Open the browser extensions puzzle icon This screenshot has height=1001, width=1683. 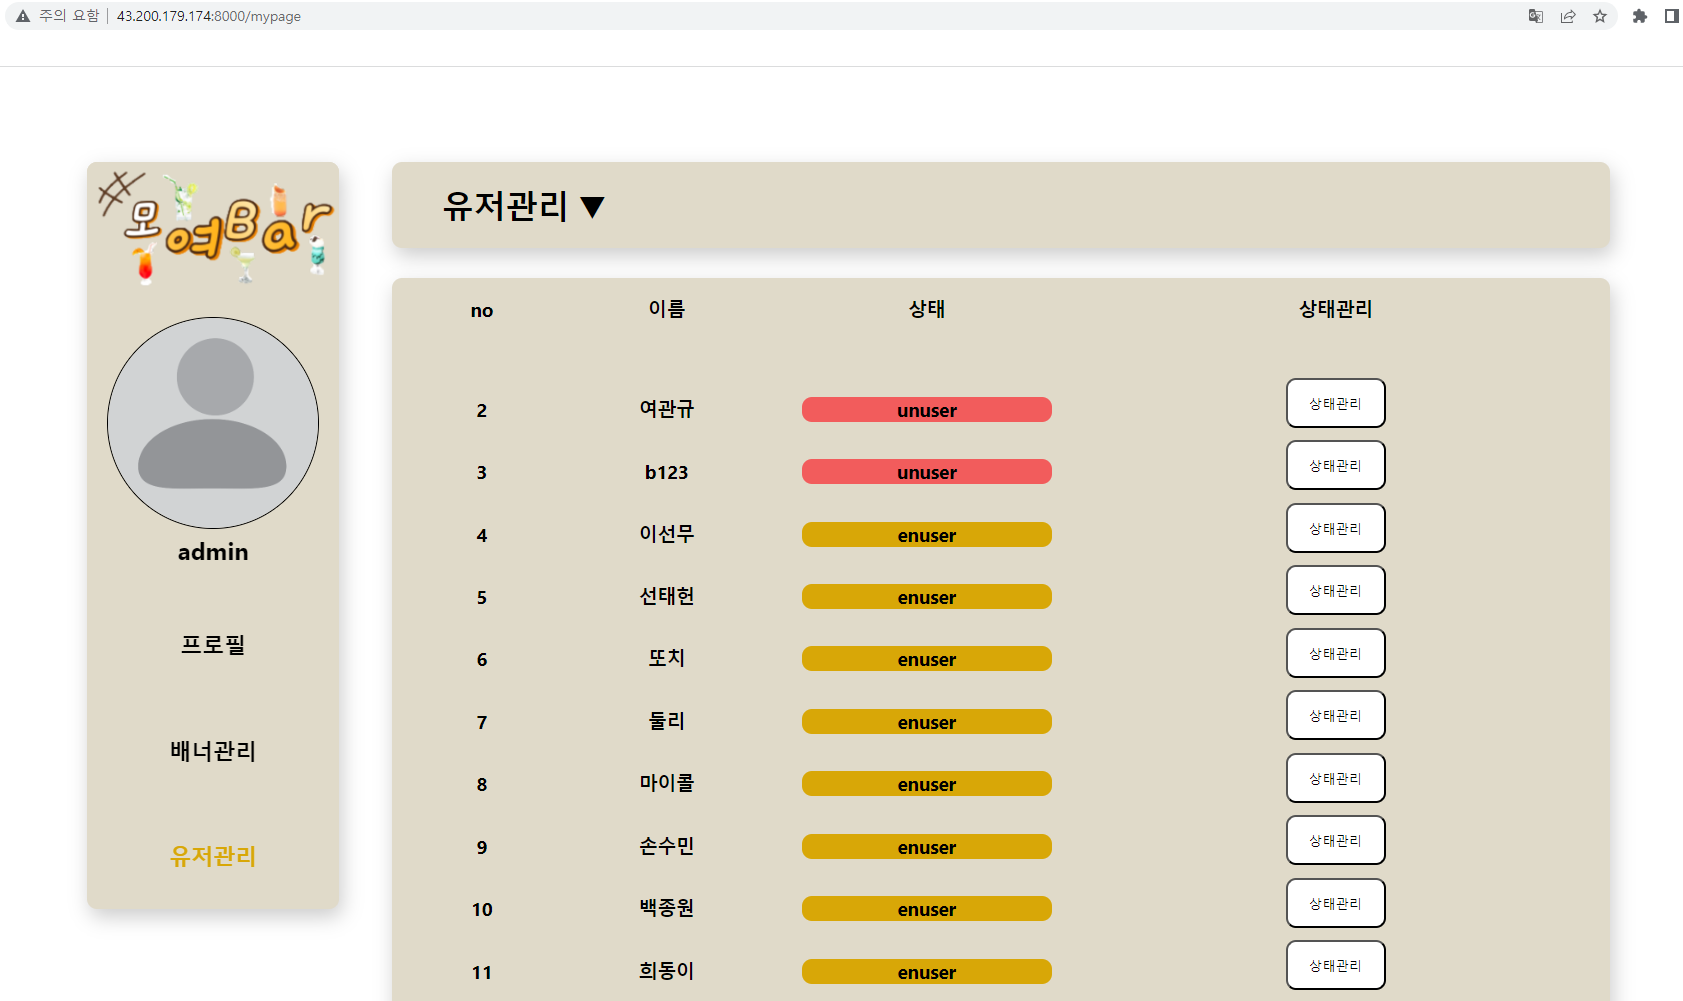click(x=1639, y=16)
